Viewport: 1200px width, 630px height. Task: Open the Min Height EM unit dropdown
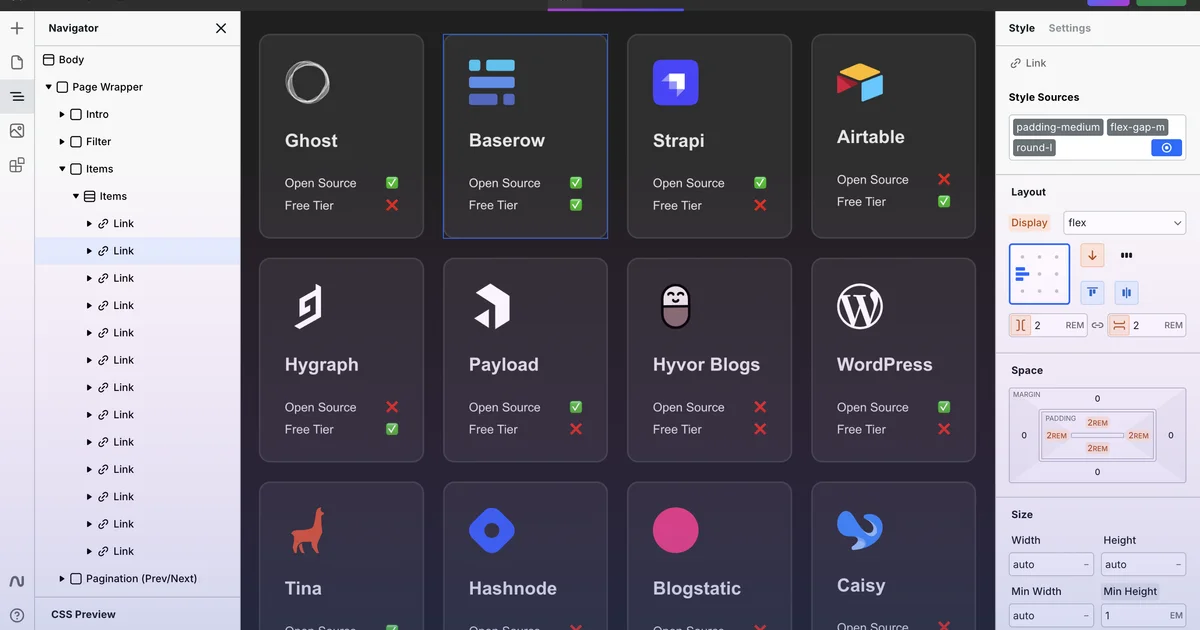coord(1175,616)
